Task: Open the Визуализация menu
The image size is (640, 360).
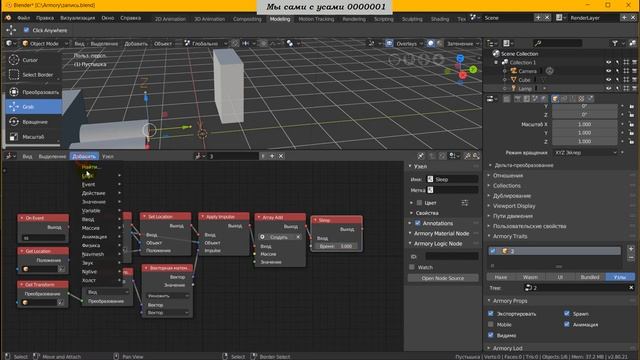Action: pyautogui.click(x=78, y=18)
